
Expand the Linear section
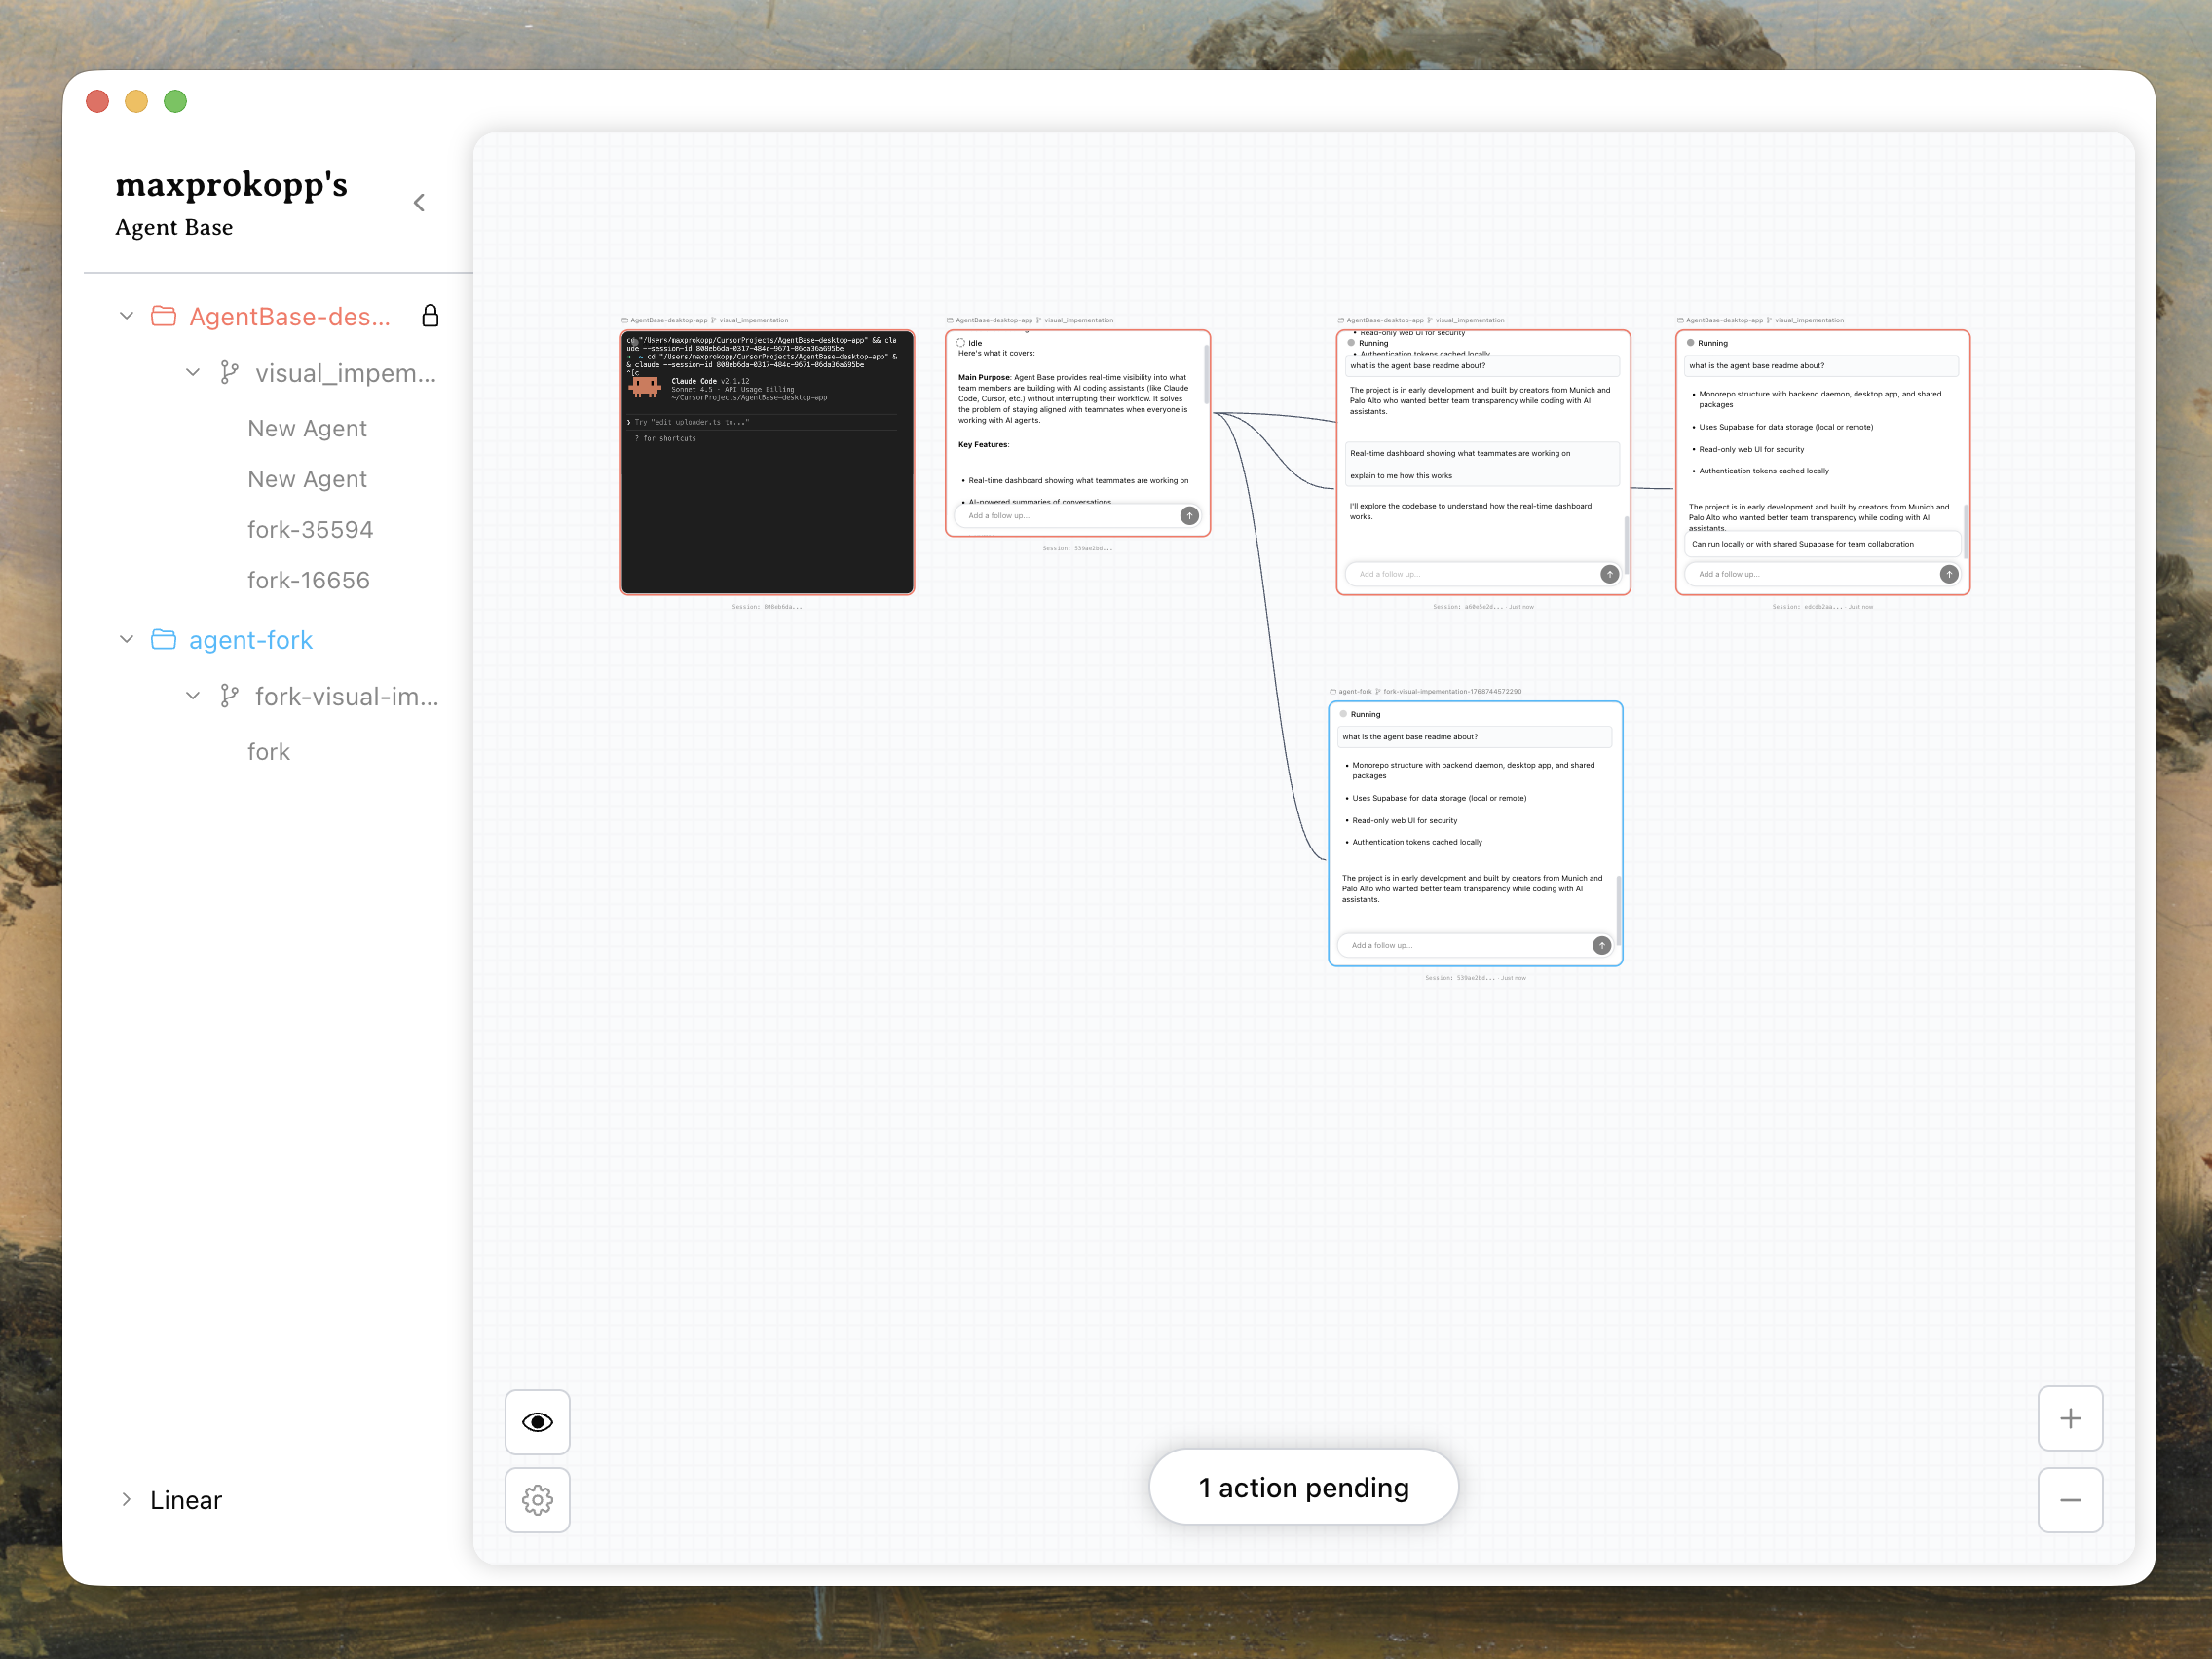pos(126,1499)
